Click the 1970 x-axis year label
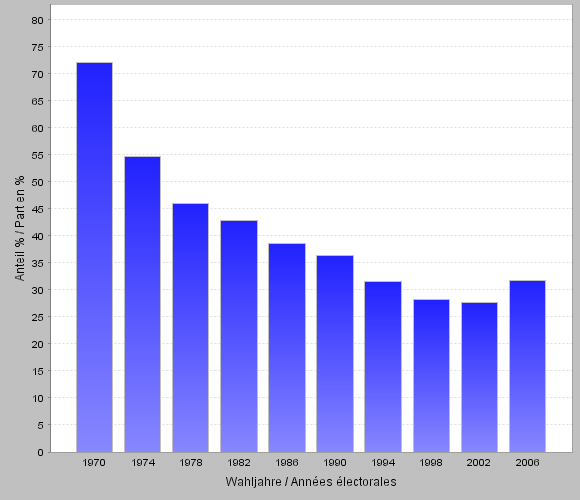580x500 pixels. (x=94, y=462)
